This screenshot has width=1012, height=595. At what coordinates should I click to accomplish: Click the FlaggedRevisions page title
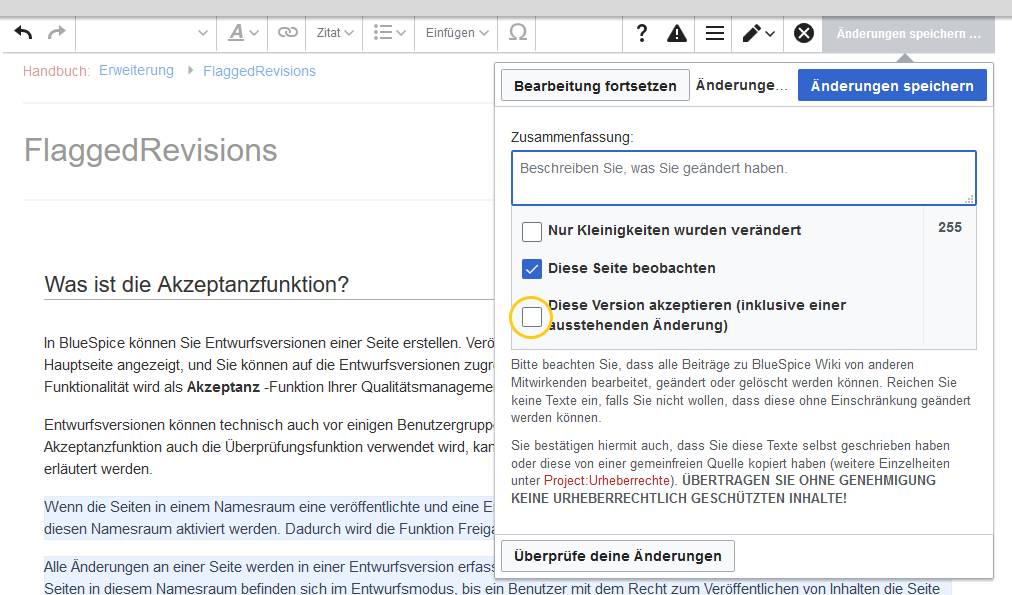[150, 150]
